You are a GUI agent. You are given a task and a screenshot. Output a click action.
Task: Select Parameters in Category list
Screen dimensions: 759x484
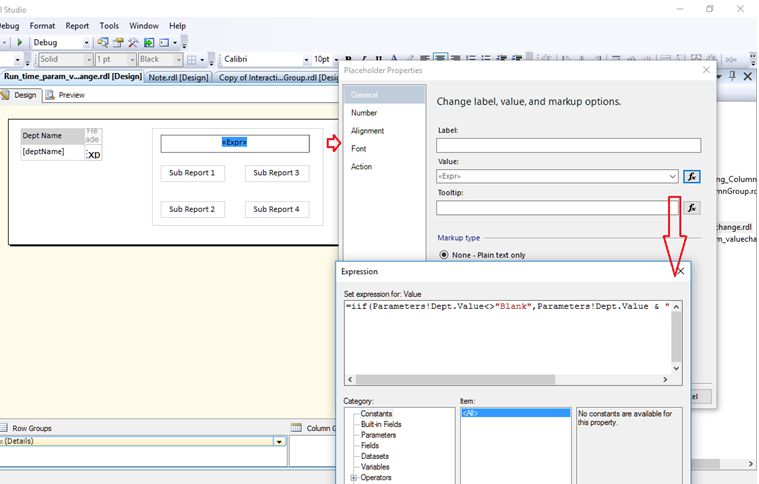tap(378, 434)
